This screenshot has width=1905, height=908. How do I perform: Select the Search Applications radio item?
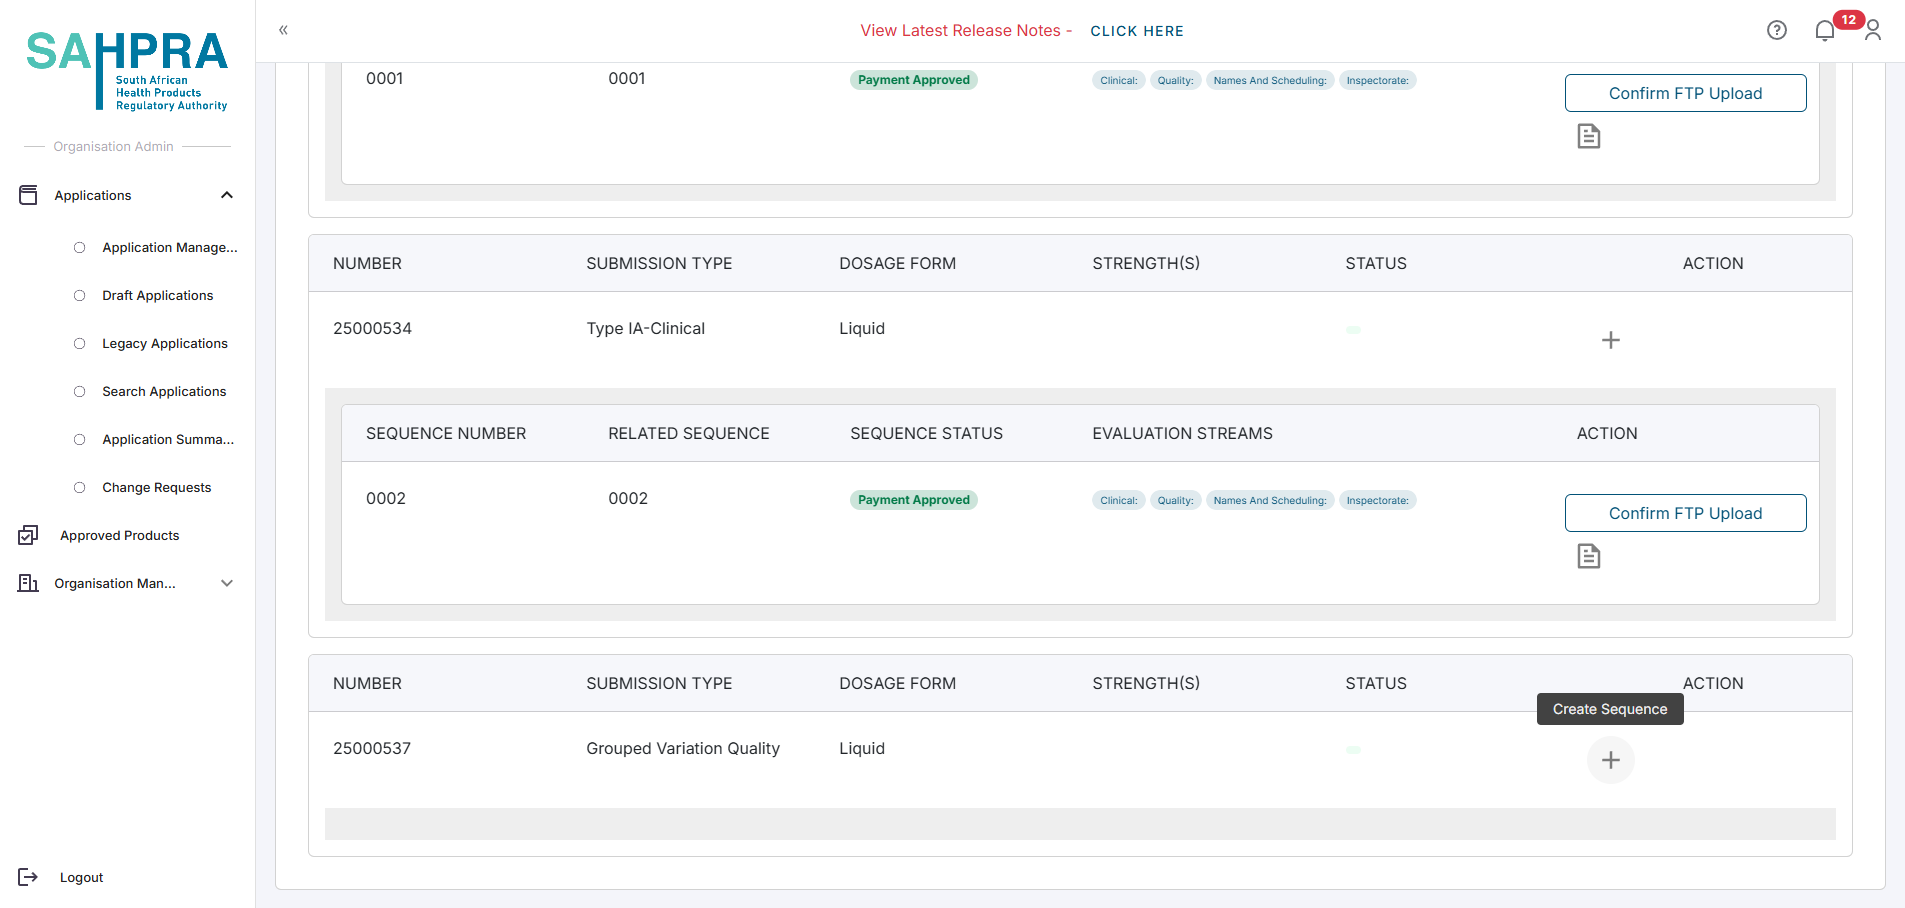pos(80,392)
